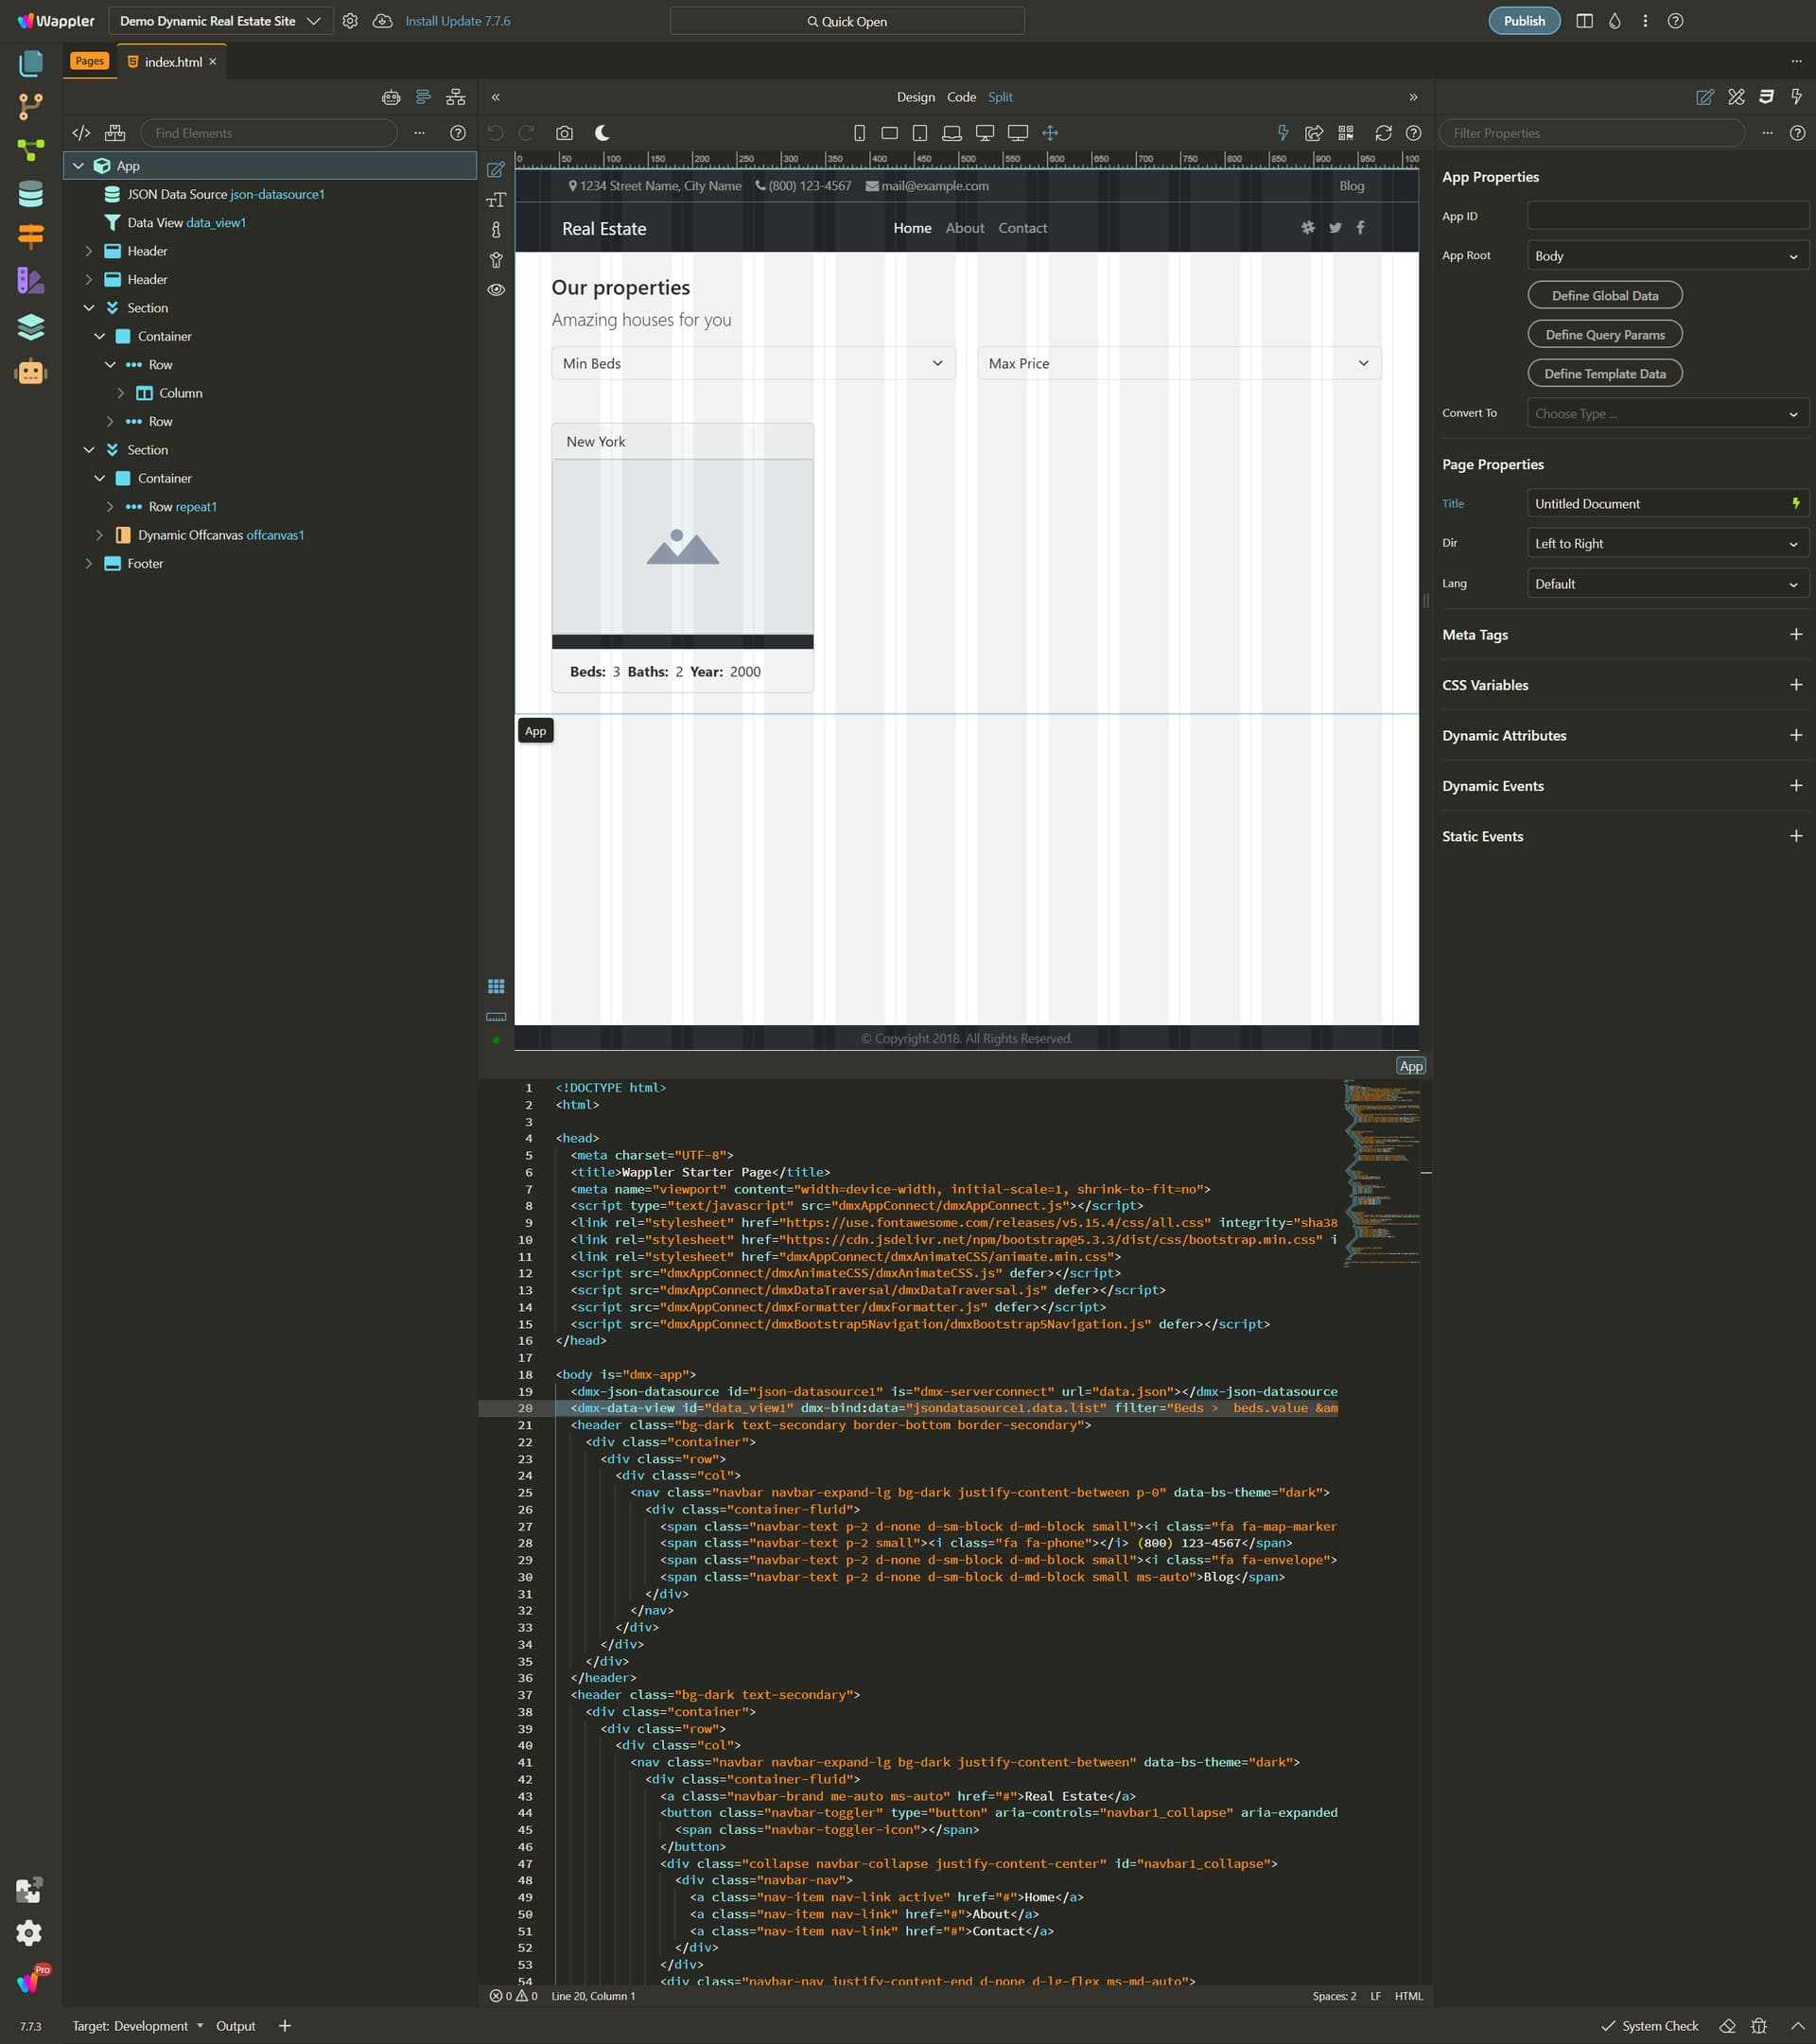
Task: Toggle grid overlay icon at canvas left
Action: click(x=496, y=986)
